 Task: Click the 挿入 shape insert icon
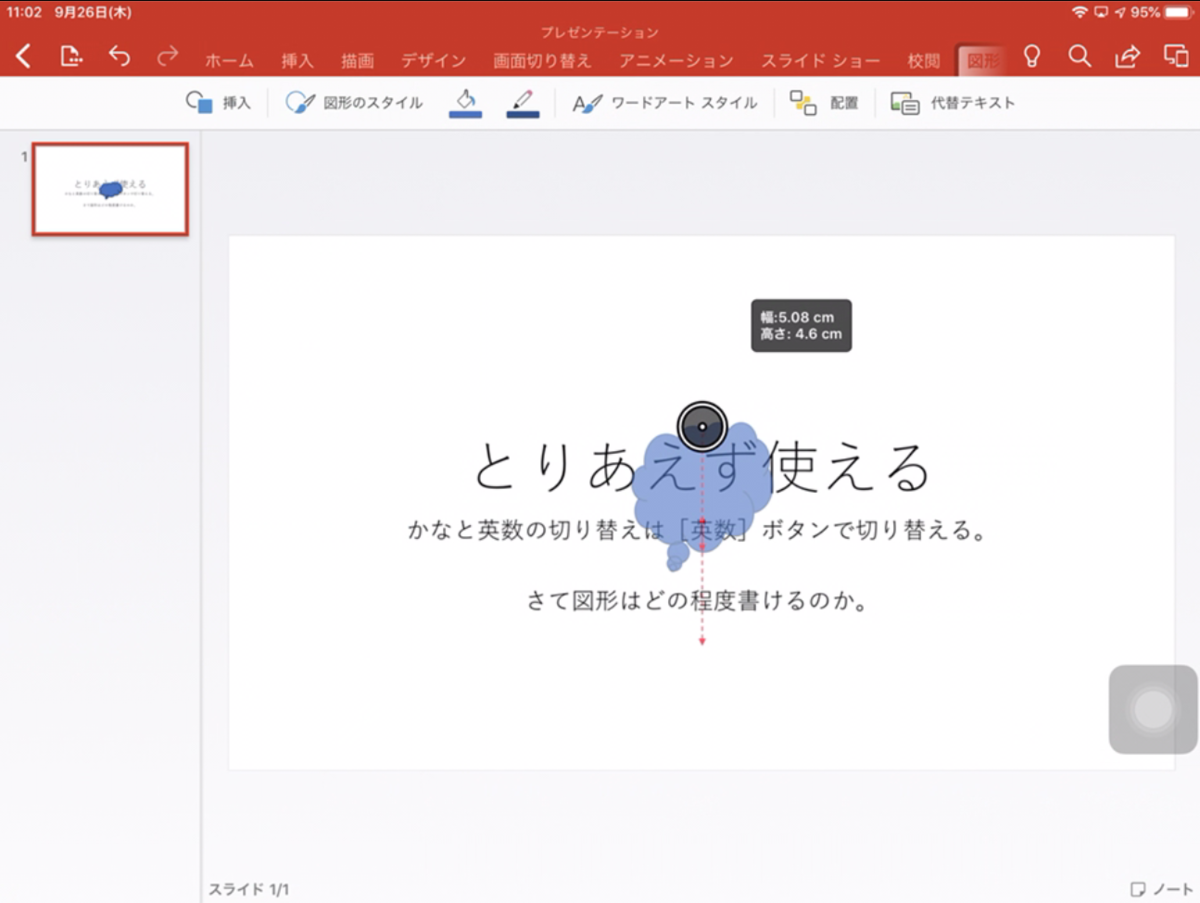(219, 102)
